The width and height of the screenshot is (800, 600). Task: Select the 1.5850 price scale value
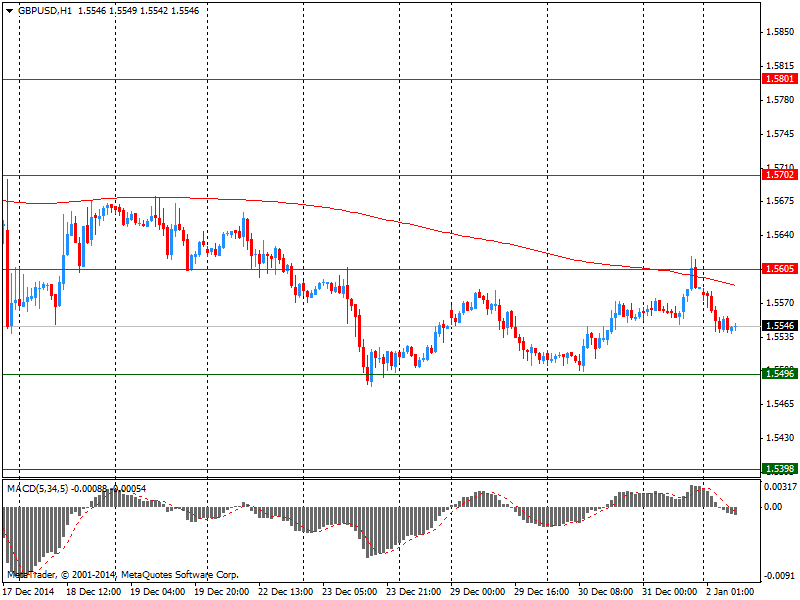coord(780,32)
